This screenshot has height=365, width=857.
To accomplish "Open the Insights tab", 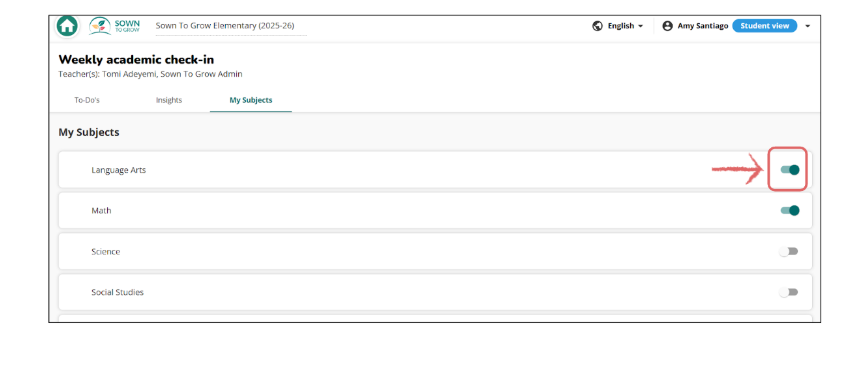I will (169, 101).
